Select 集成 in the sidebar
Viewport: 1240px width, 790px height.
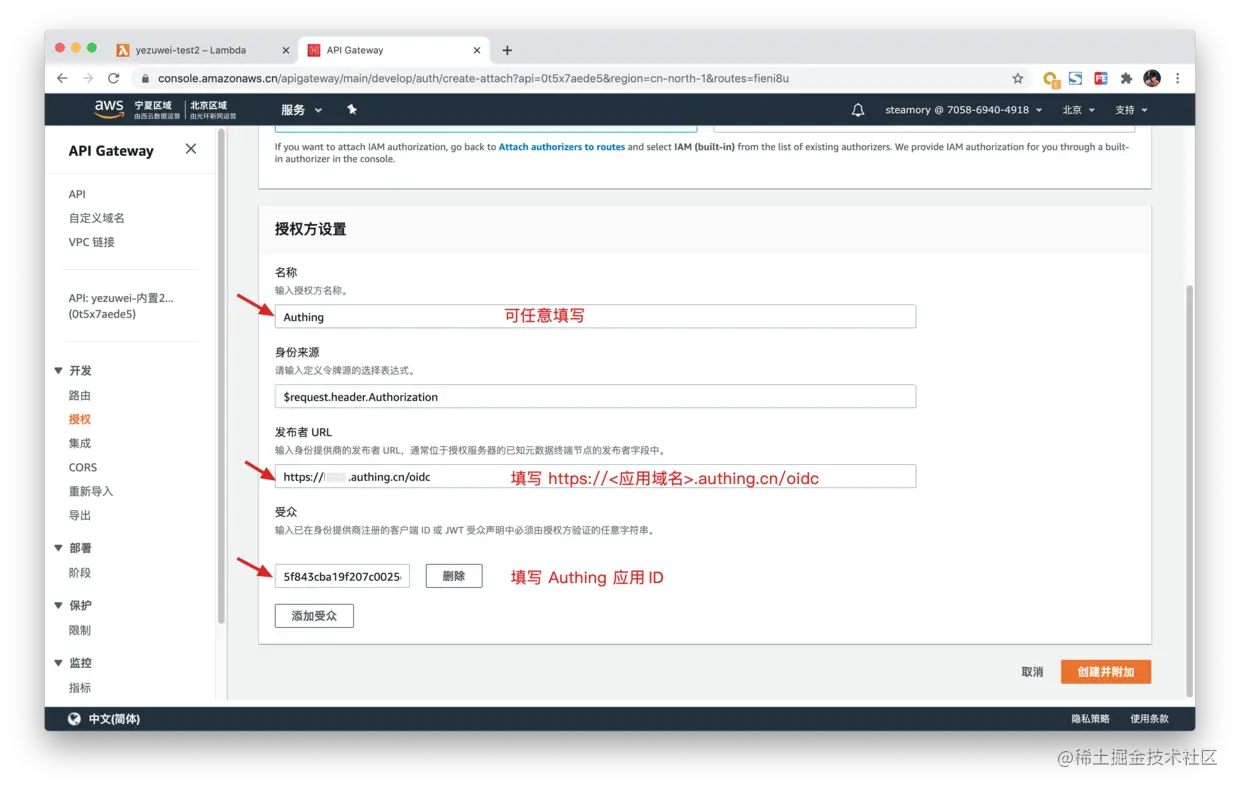pos(79,443)
